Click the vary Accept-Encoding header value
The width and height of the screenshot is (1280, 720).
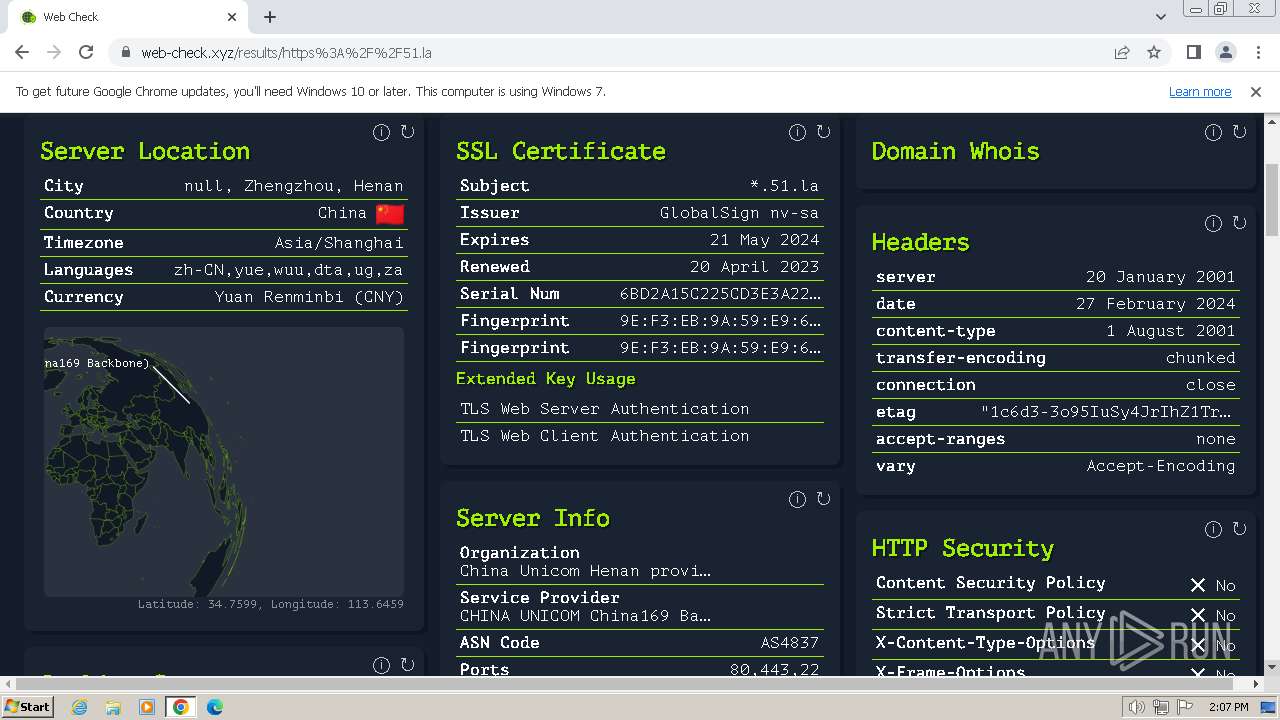1161,466
